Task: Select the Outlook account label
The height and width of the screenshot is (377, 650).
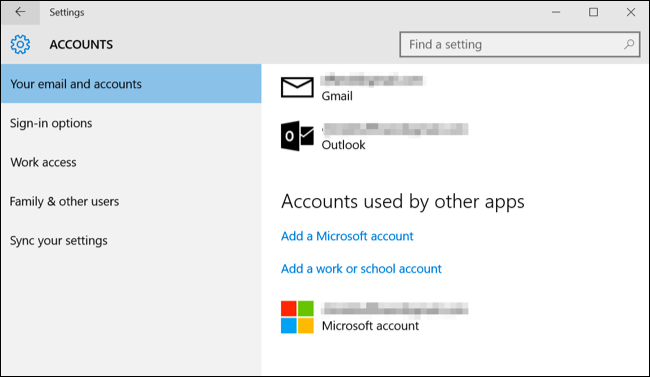Action: [x=343, y=145]
